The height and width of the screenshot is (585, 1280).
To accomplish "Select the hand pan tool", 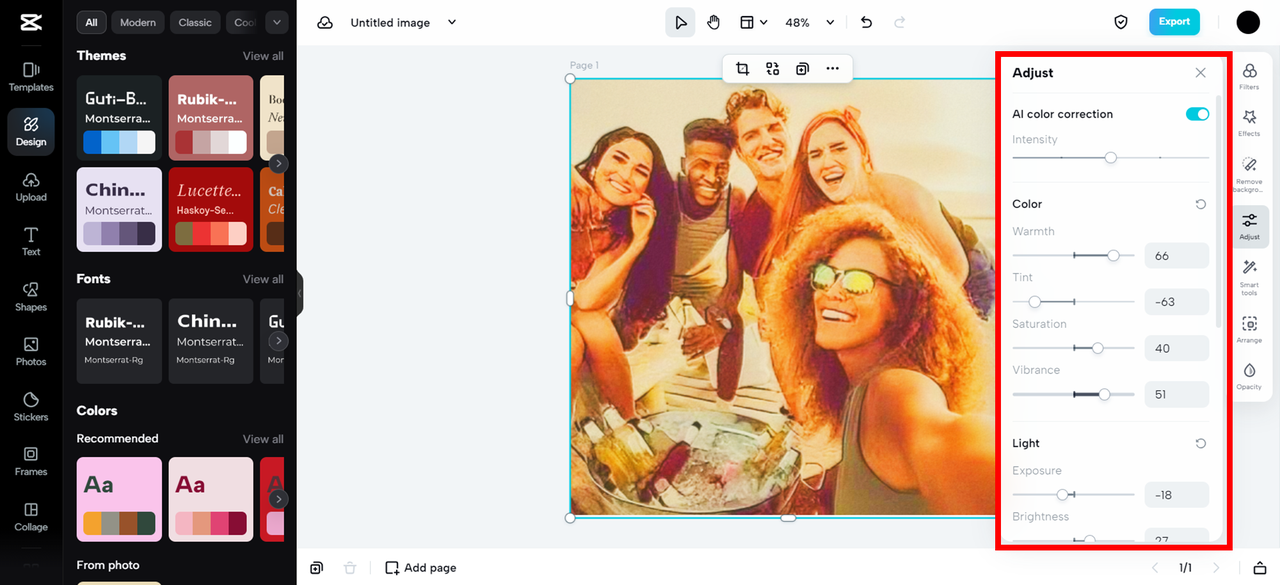I will pyautogui.click(x=713, y=22).
